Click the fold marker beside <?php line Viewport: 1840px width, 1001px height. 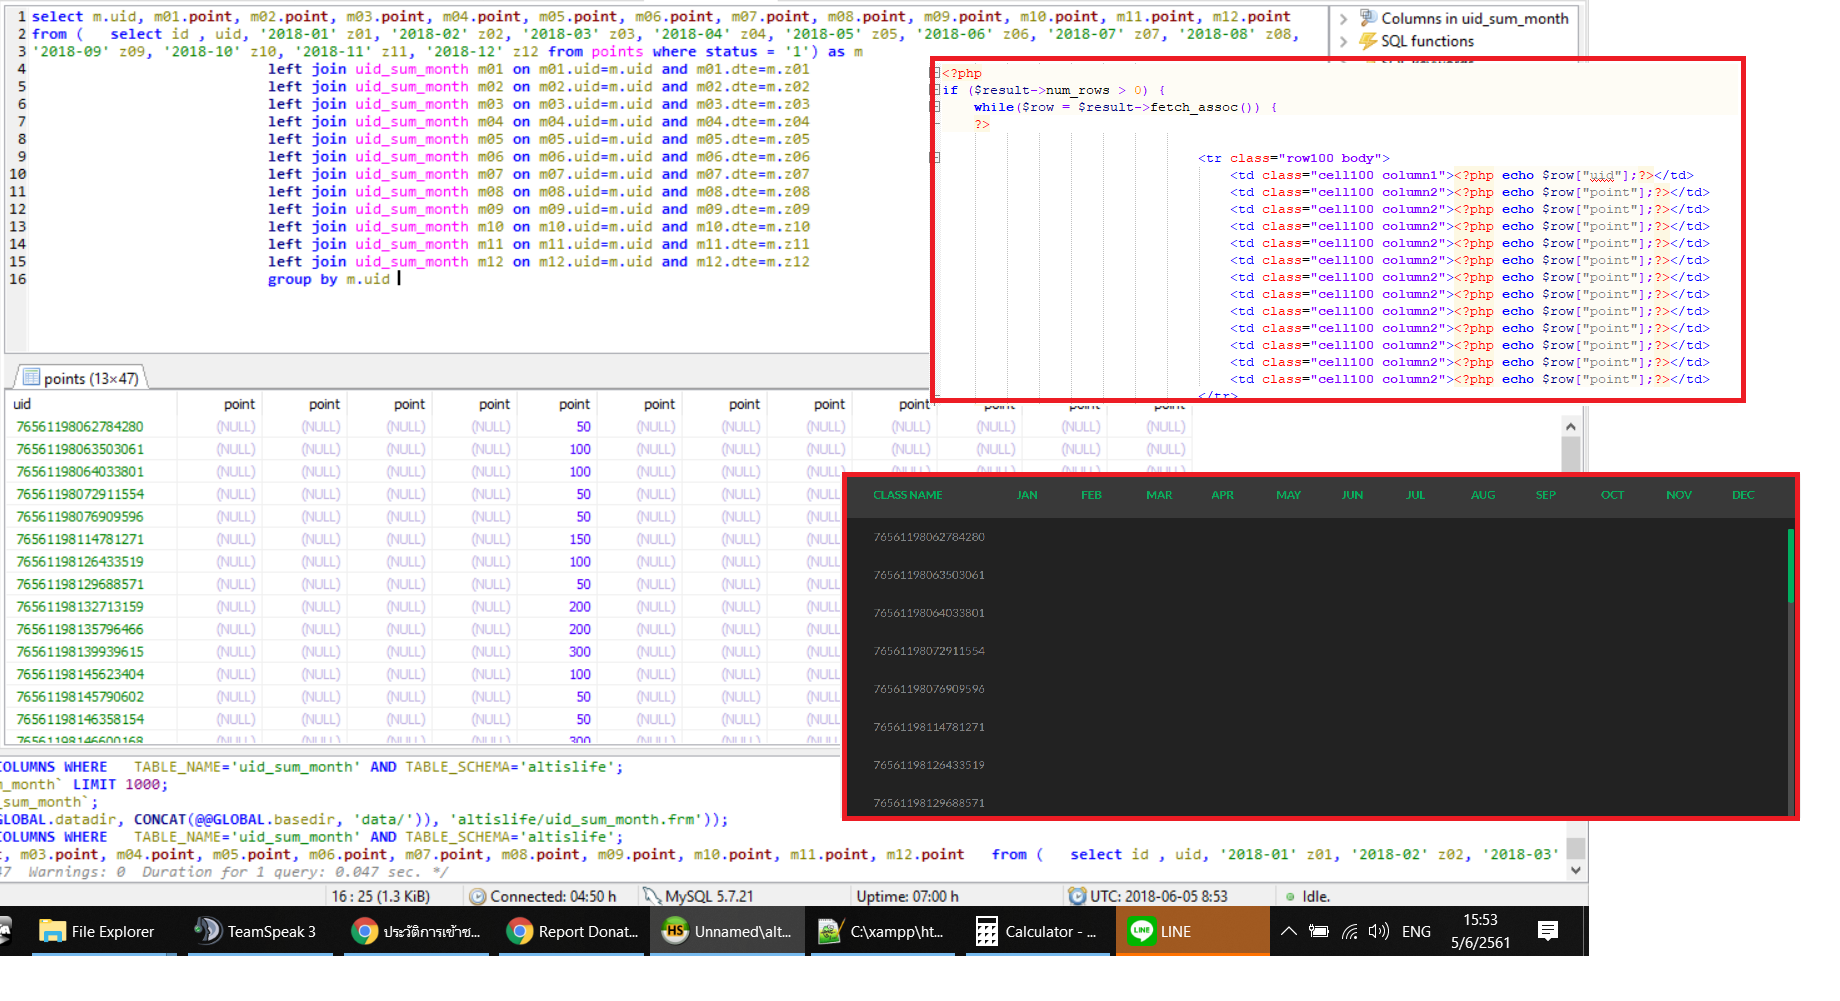click(x=936, y=73)
